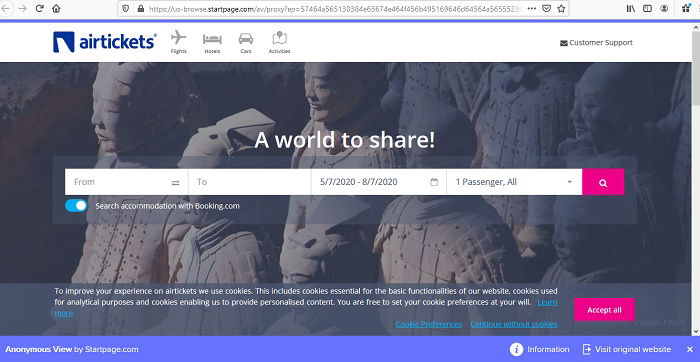Image resolution: width=700 pixels, height=362 pixels.
Task: Open the date picker calendar icon
Action: [434, 182]
